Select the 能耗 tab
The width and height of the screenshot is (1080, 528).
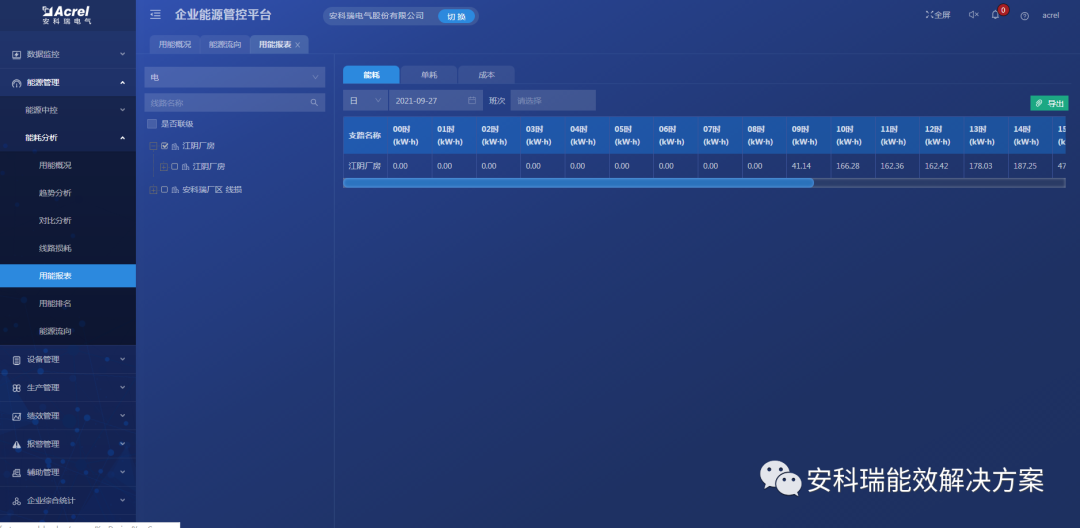371,74
